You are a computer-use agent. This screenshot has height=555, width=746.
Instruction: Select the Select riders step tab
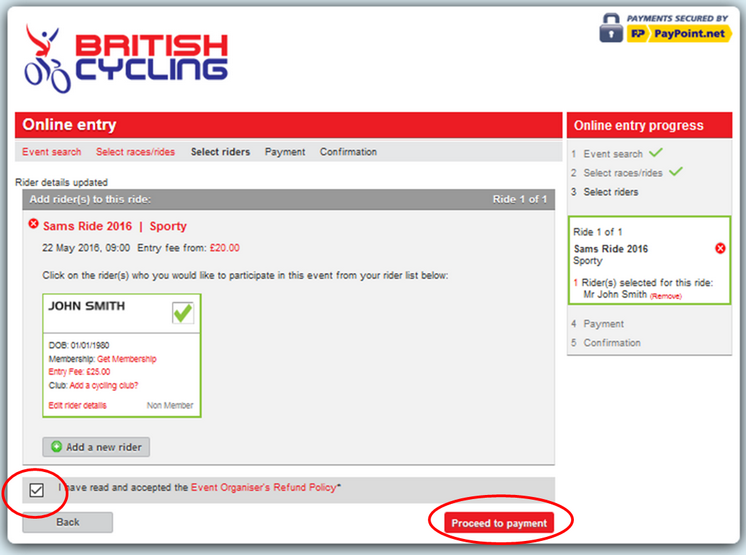(220, 152)
